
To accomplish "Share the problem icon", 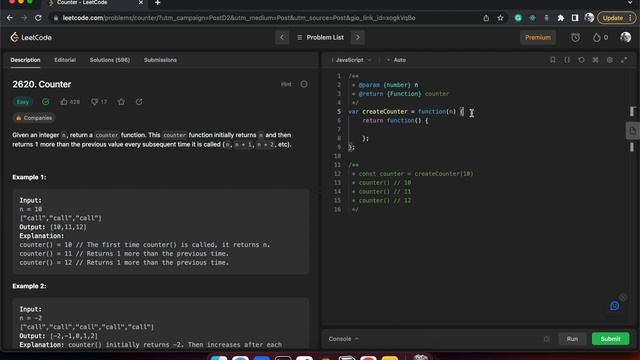I will pyautogui.click(x=139, y=102).
